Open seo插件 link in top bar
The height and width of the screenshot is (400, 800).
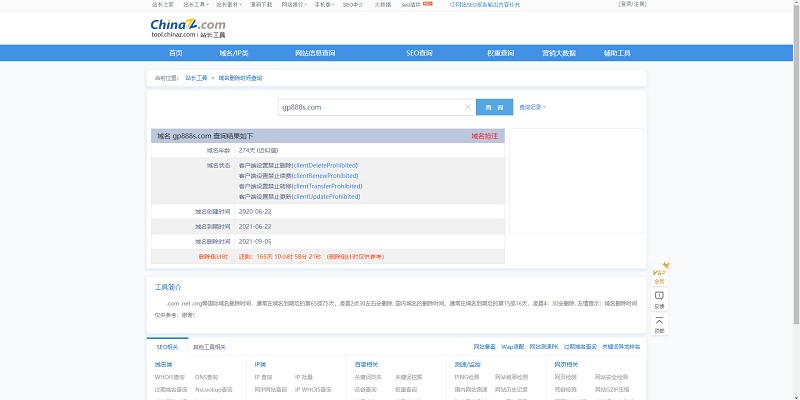click(x=411, y=4)
